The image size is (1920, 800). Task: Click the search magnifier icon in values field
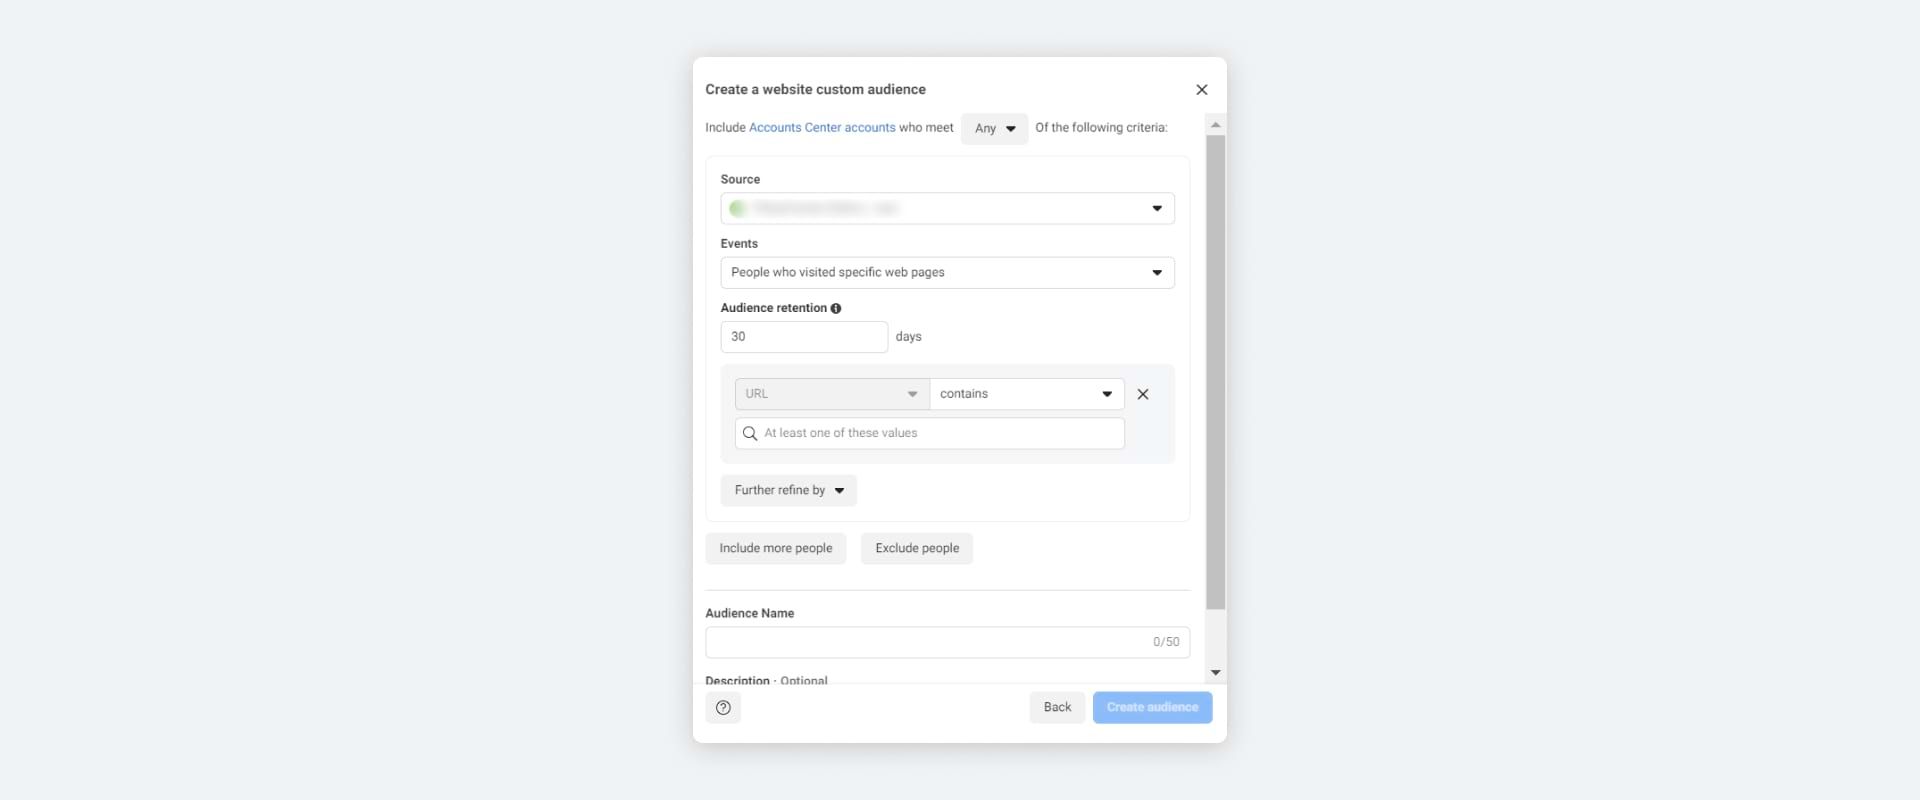(x=750, y=433)
